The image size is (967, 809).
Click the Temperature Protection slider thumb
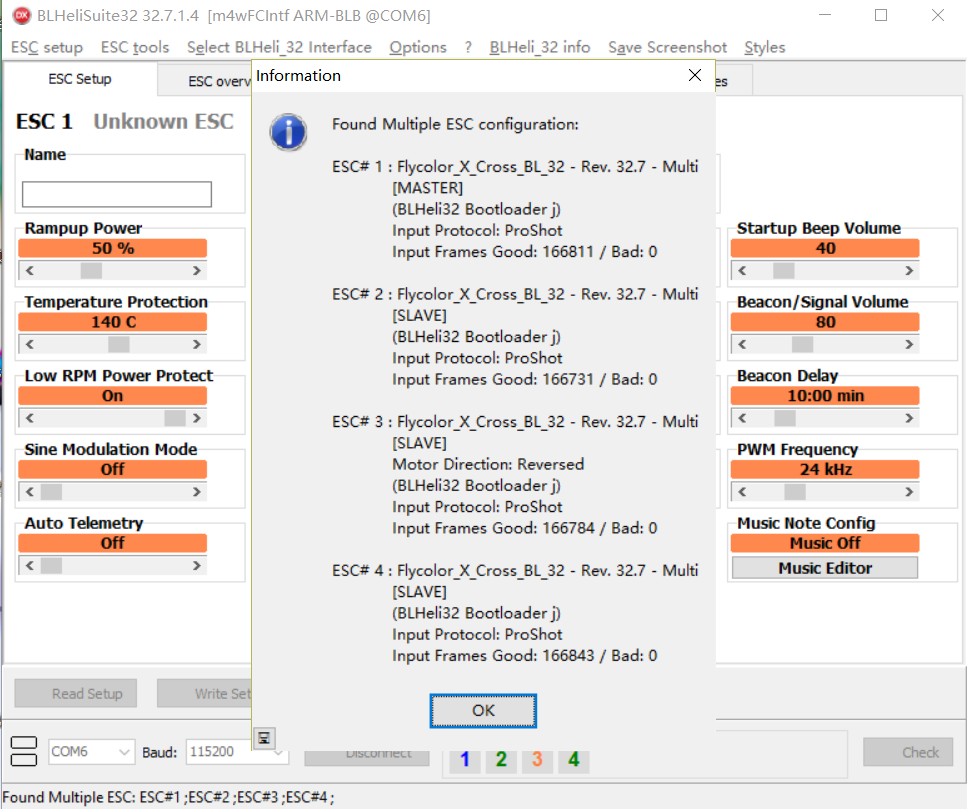coord(118,344)
